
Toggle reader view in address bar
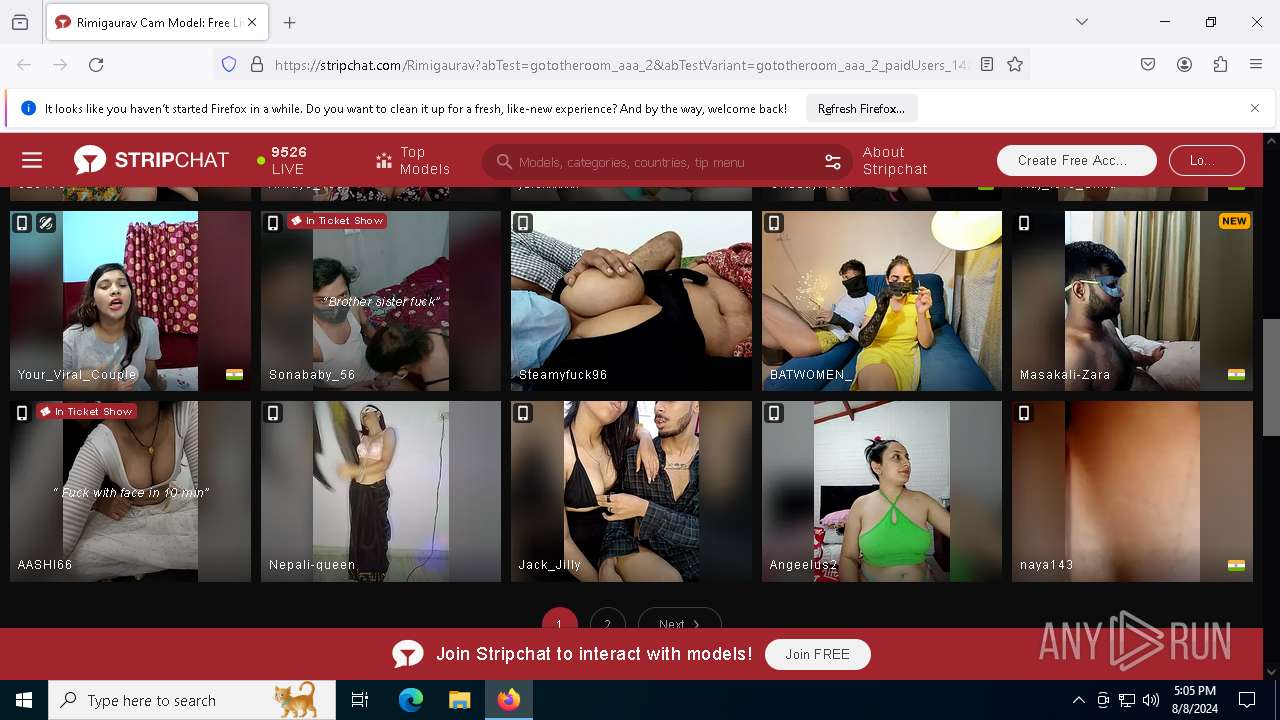[987, 64]
